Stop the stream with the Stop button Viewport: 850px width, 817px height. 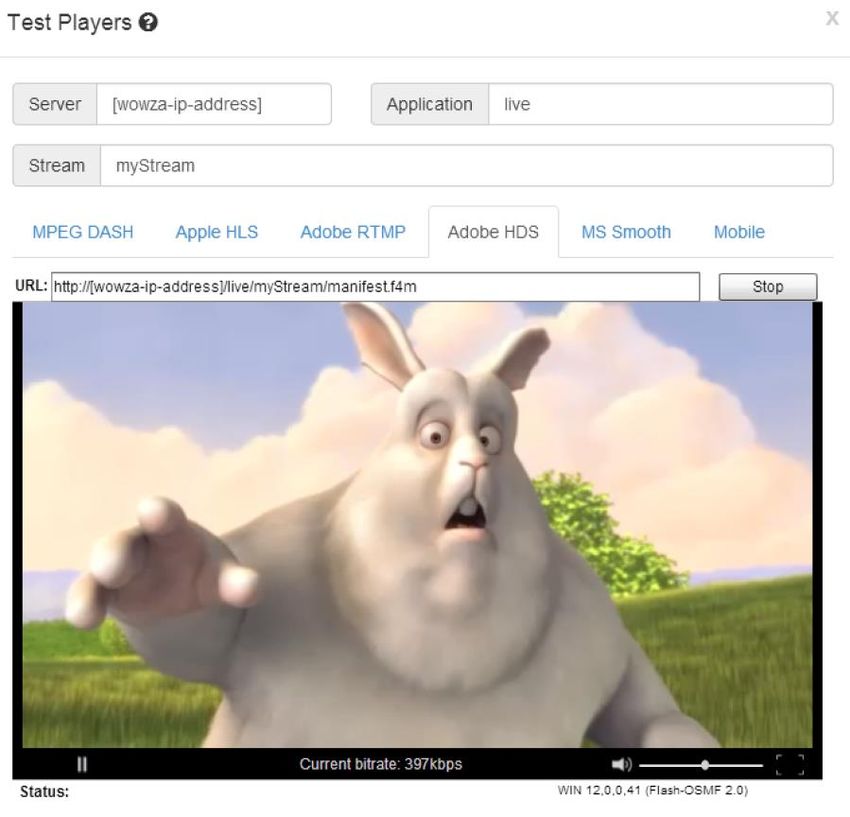tap(768, 286)
